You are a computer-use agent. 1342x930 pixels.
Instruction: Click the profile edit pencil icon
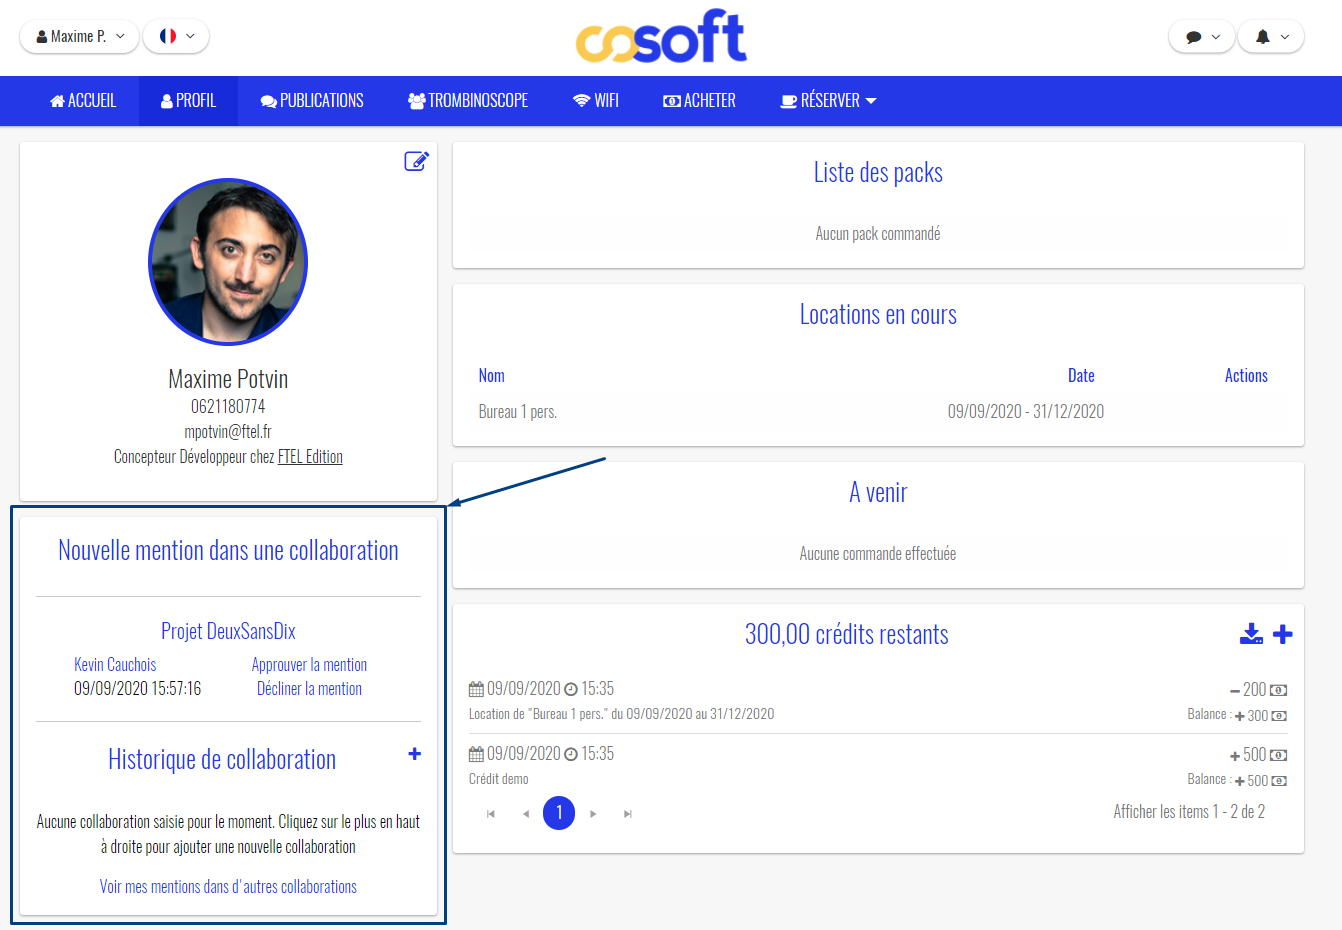[416, 161]
